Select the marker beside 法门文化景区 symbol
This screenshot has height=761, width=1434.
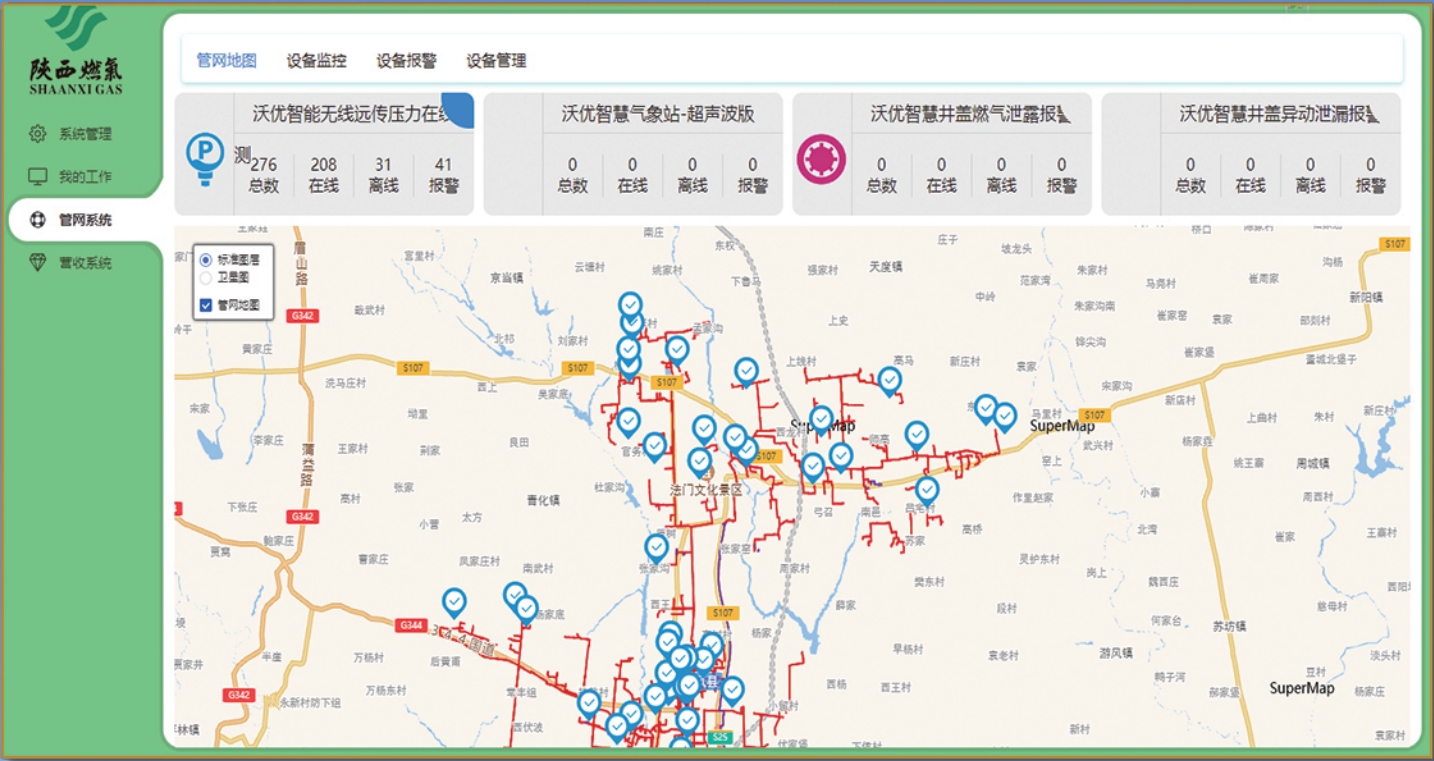point(700,463)
